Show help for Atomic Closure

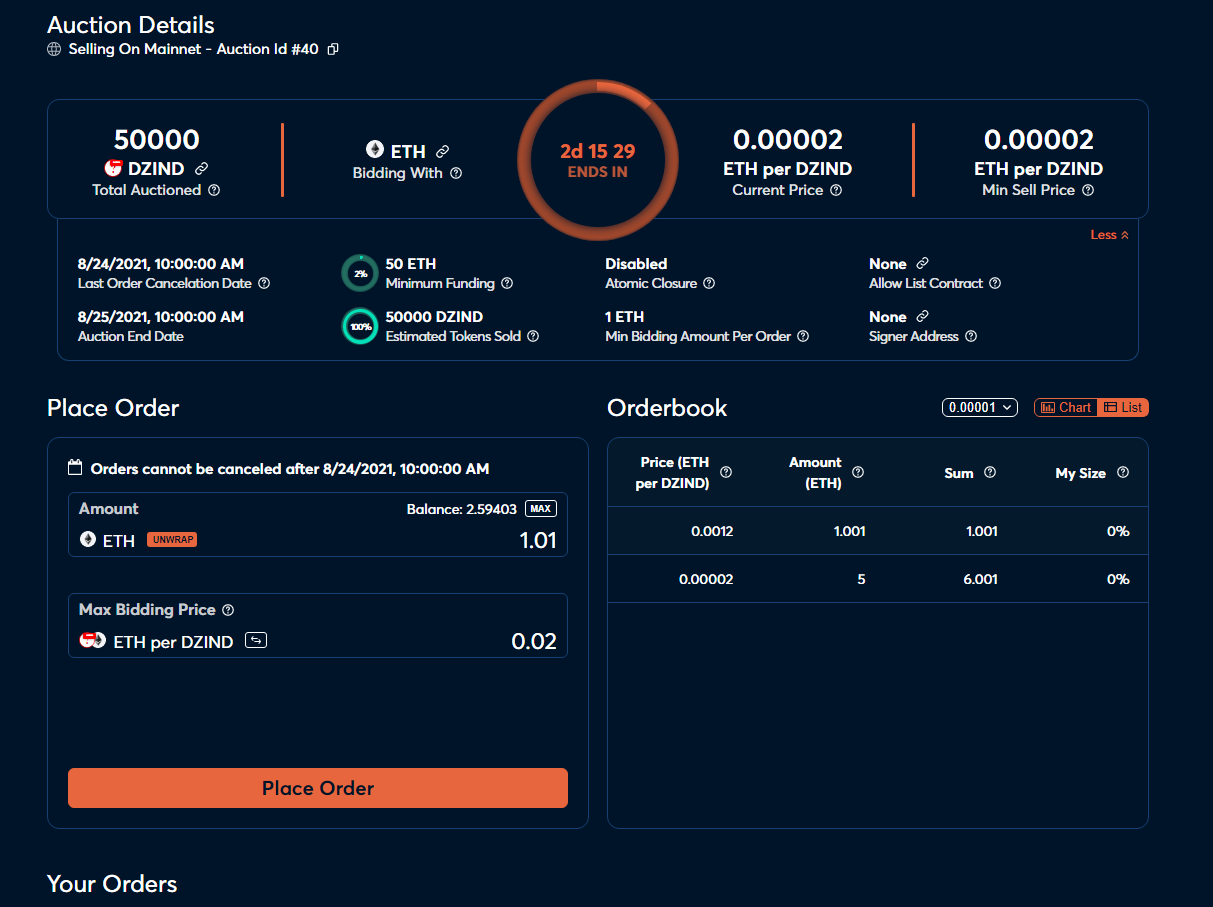(x=709, y=283)
